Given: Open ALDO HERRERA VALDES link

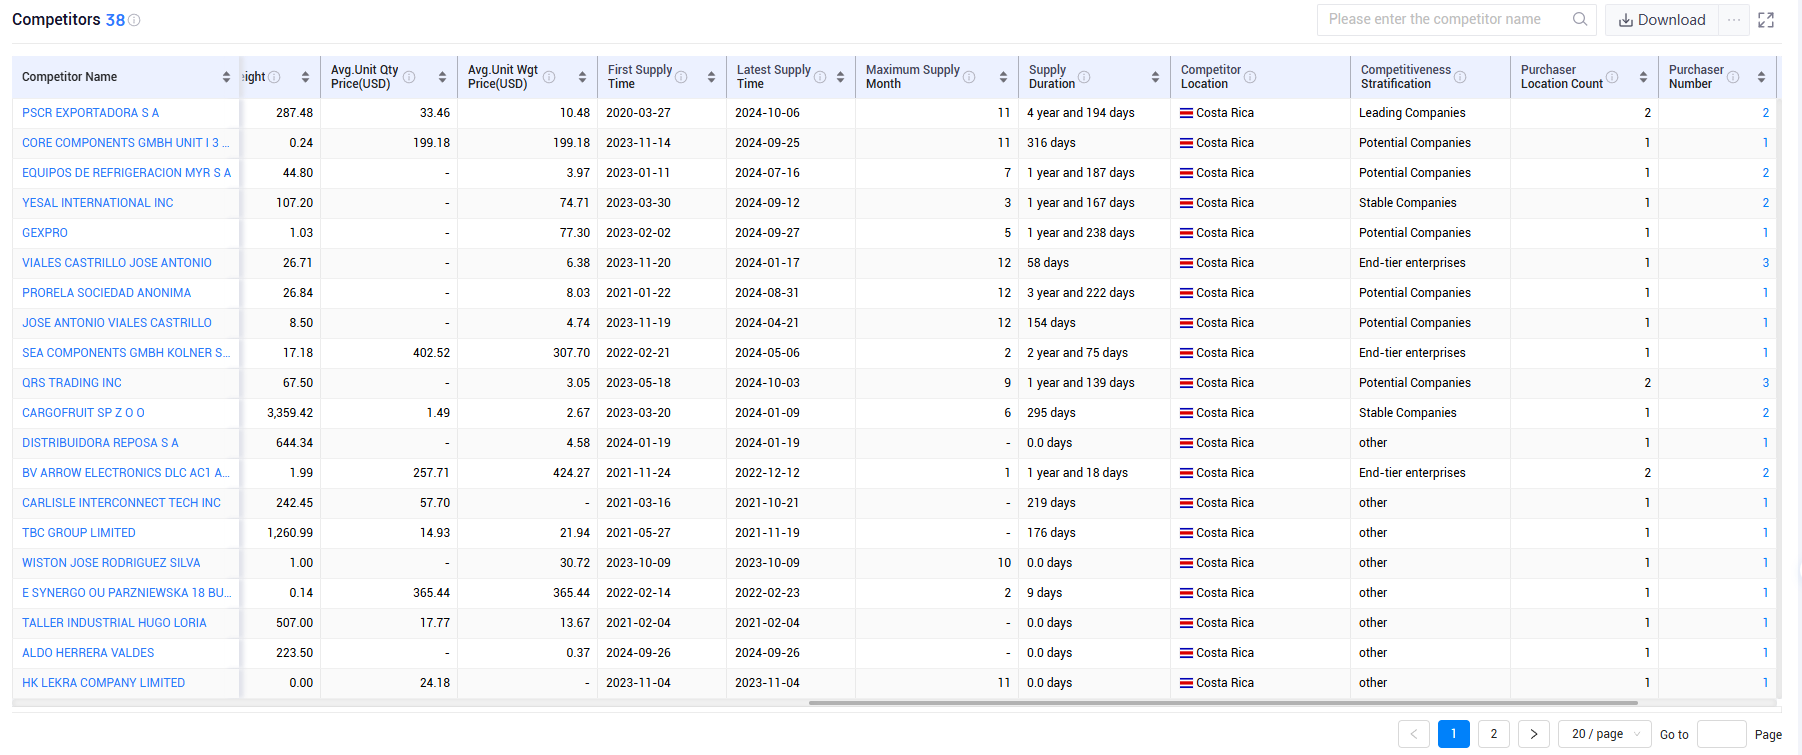Looking at the screenshot, I should tap(88, 653).
